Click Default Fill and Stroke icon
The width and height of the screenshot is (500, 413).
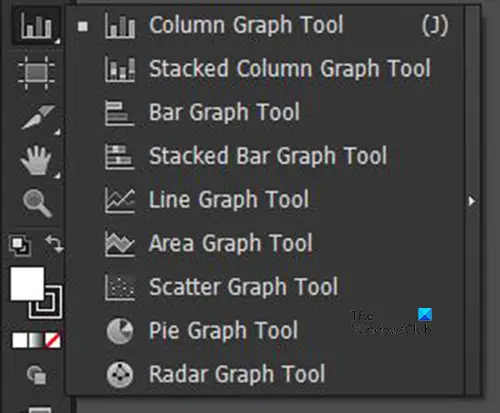coord(20,246)
